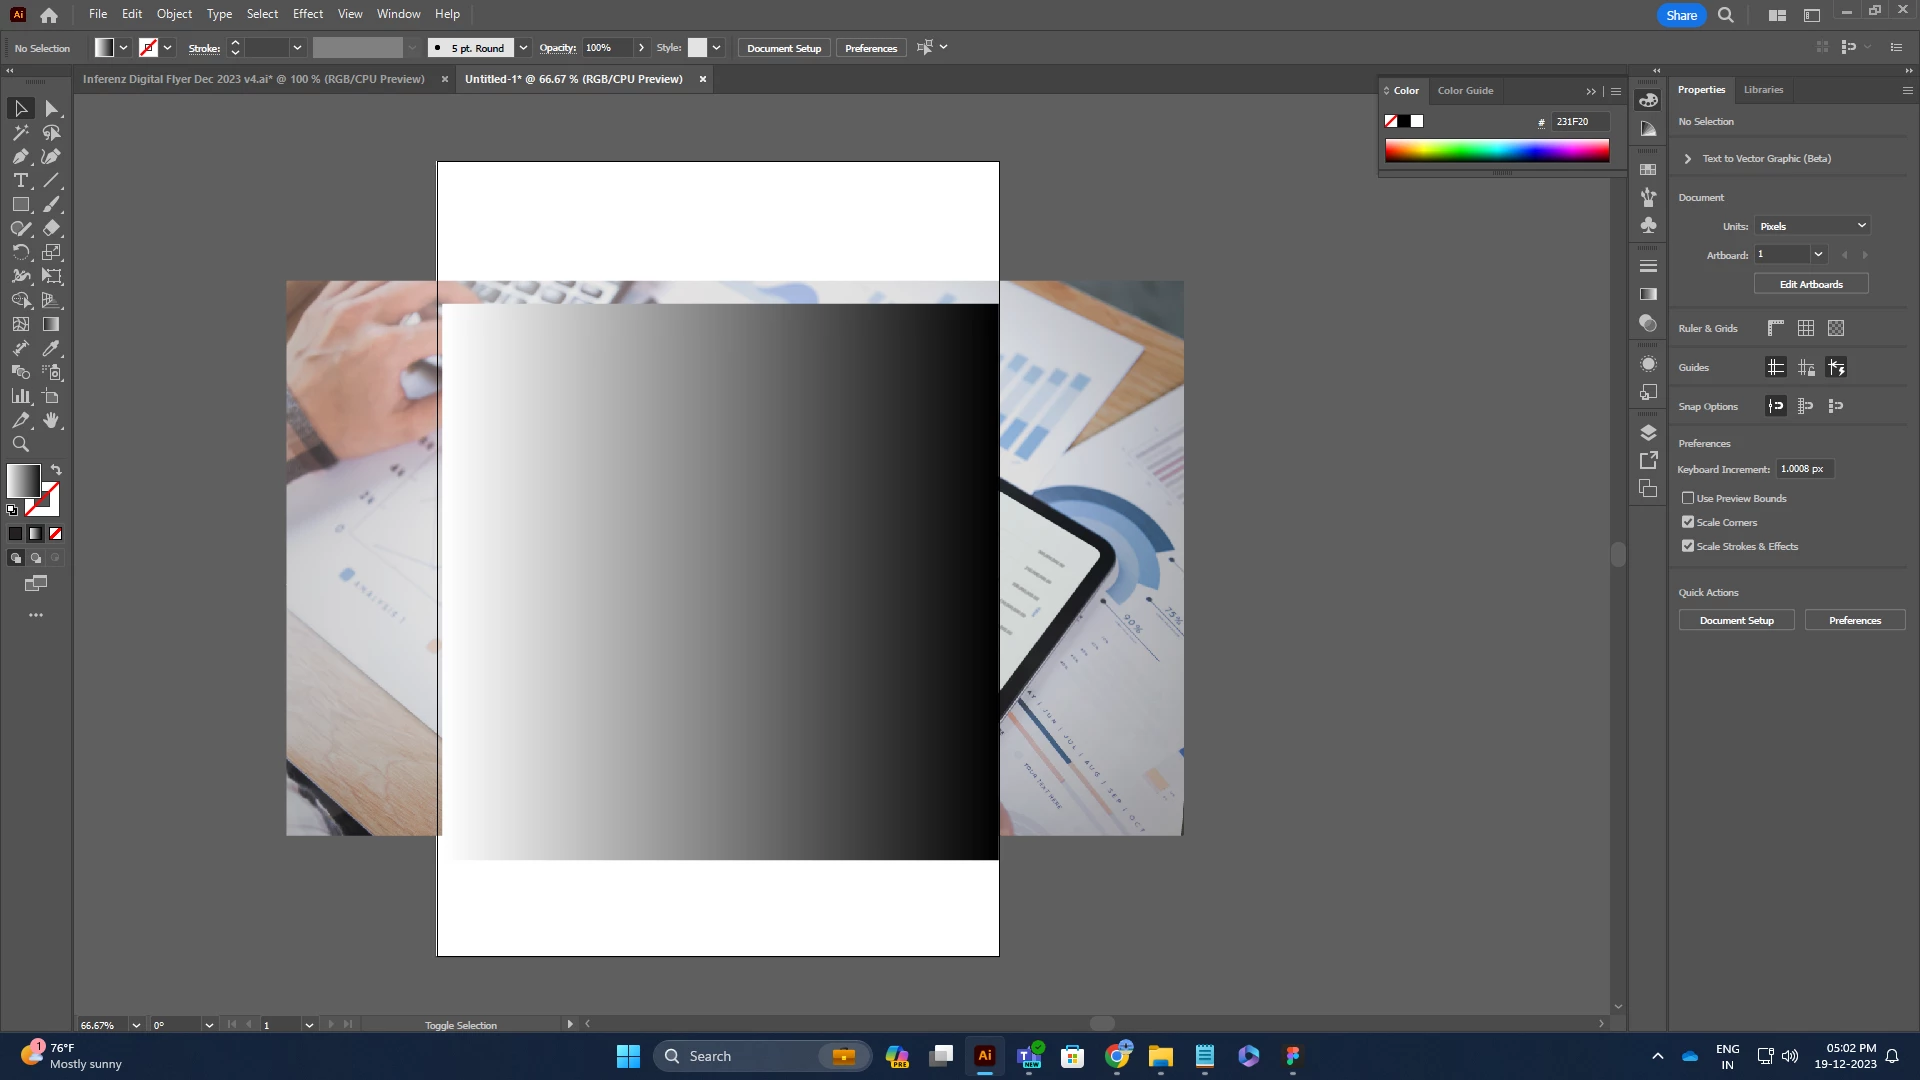
Task: Open the Units dropdown showing Pixels
Action: click(1812, 226)
